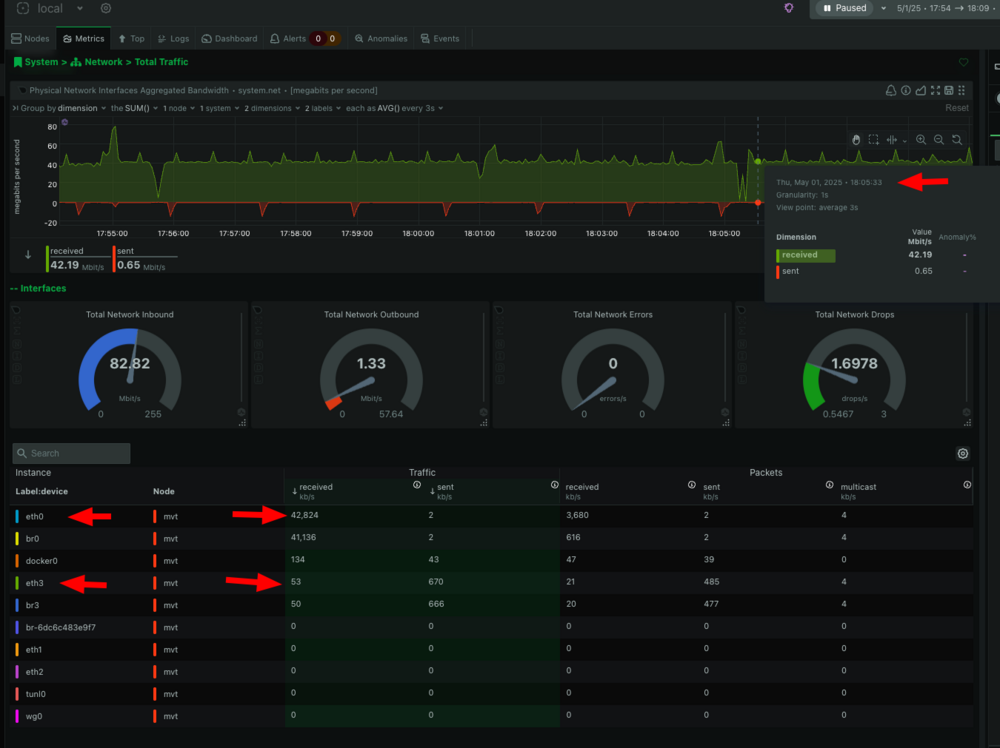Click the zoom out magnifier on chart

coord(939,140)
